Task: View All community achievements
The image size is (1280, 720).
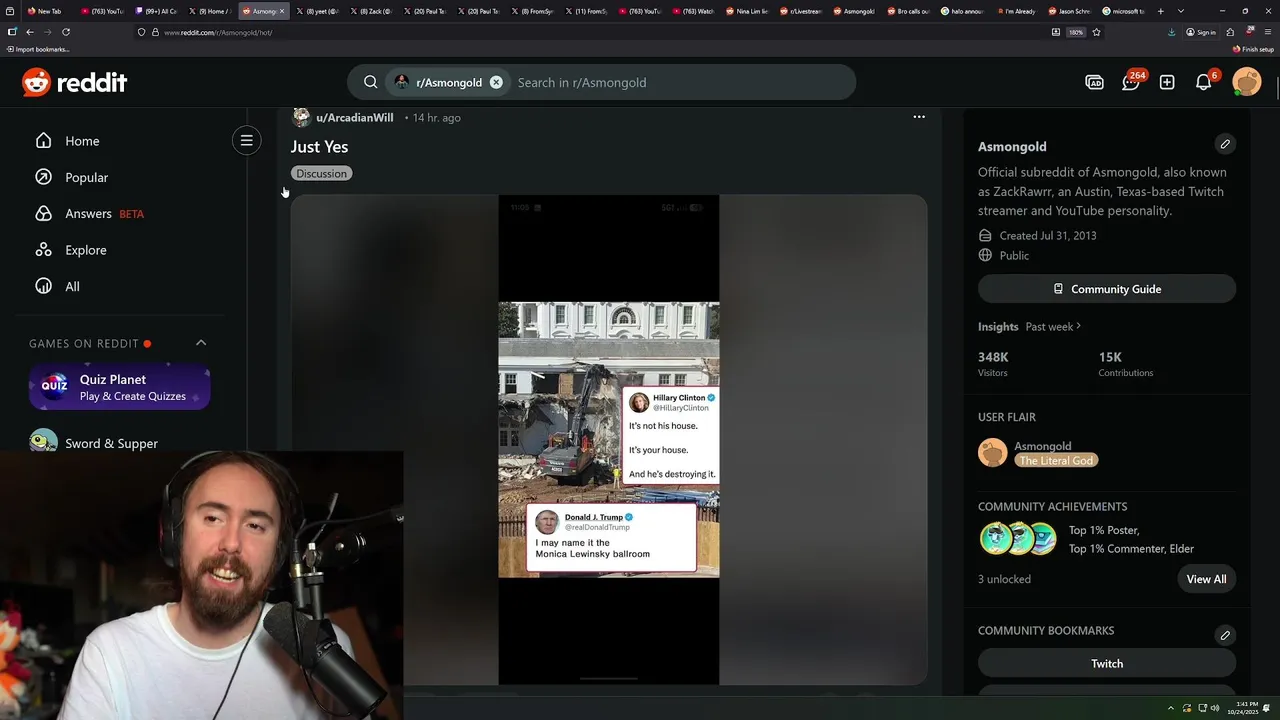Action: coord(1206,579)
